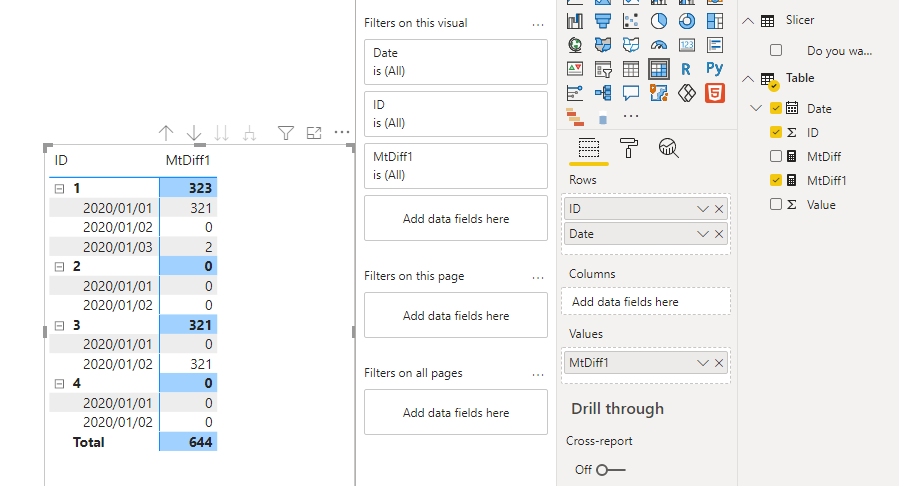Select the R script visual
Screen dimensions: 899x486
point(686,69)
